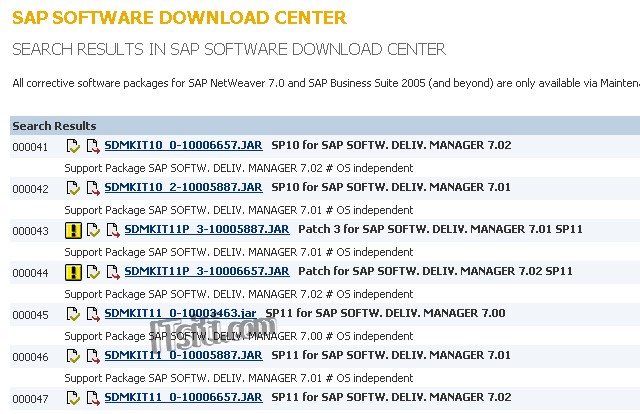Screen dimensions: 640x414
Task: Open SDMKIT11_0-10006657.JAR download link
Action: [183, 397]
